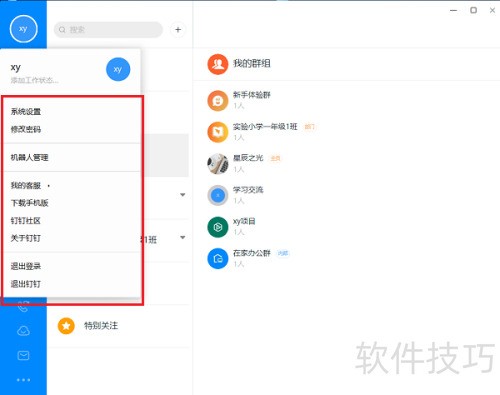Click the orange tag next to 实验小学一年级1班

(310, 127)
